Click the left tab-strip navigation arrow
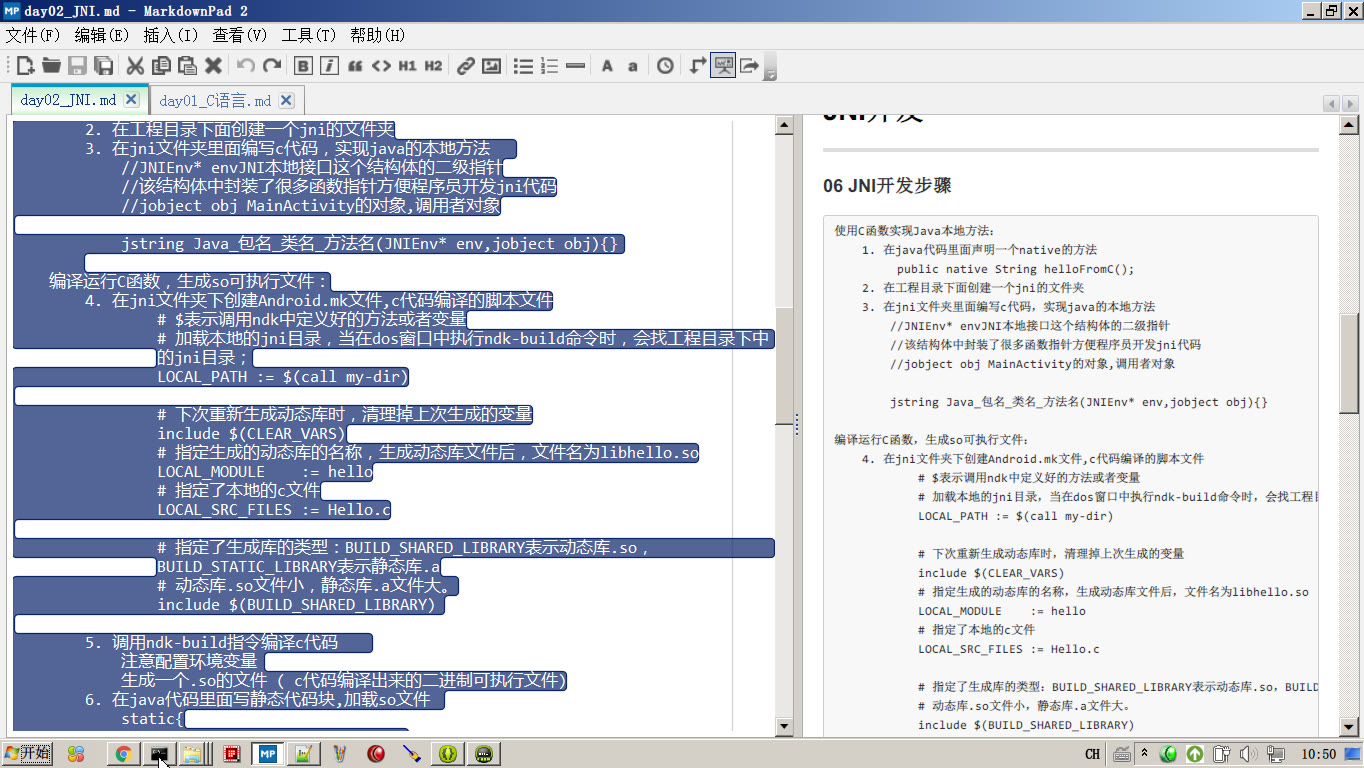The width and height of the screenshot is (1364, 768). [1331, 104]
